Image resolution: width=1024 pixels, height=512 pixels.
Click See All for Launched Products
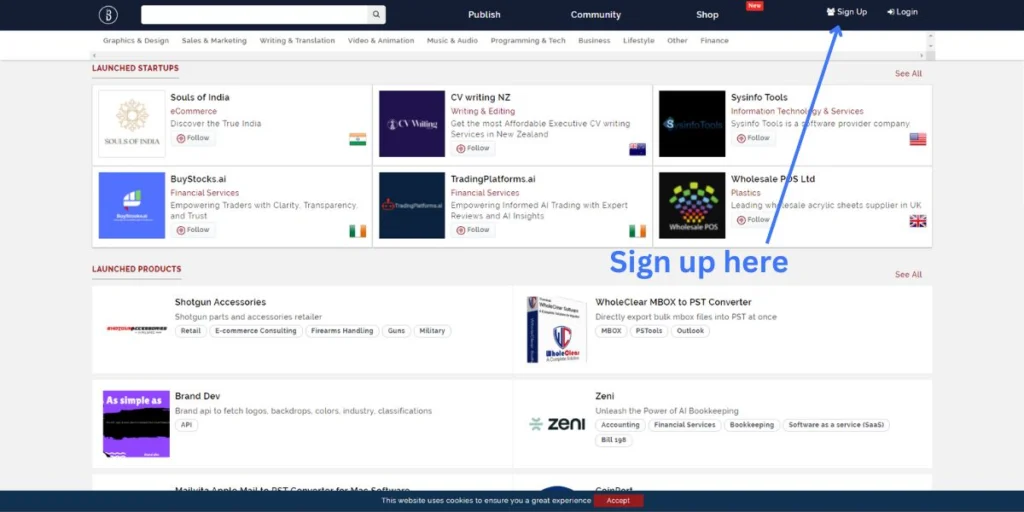(x=908, y=274)
